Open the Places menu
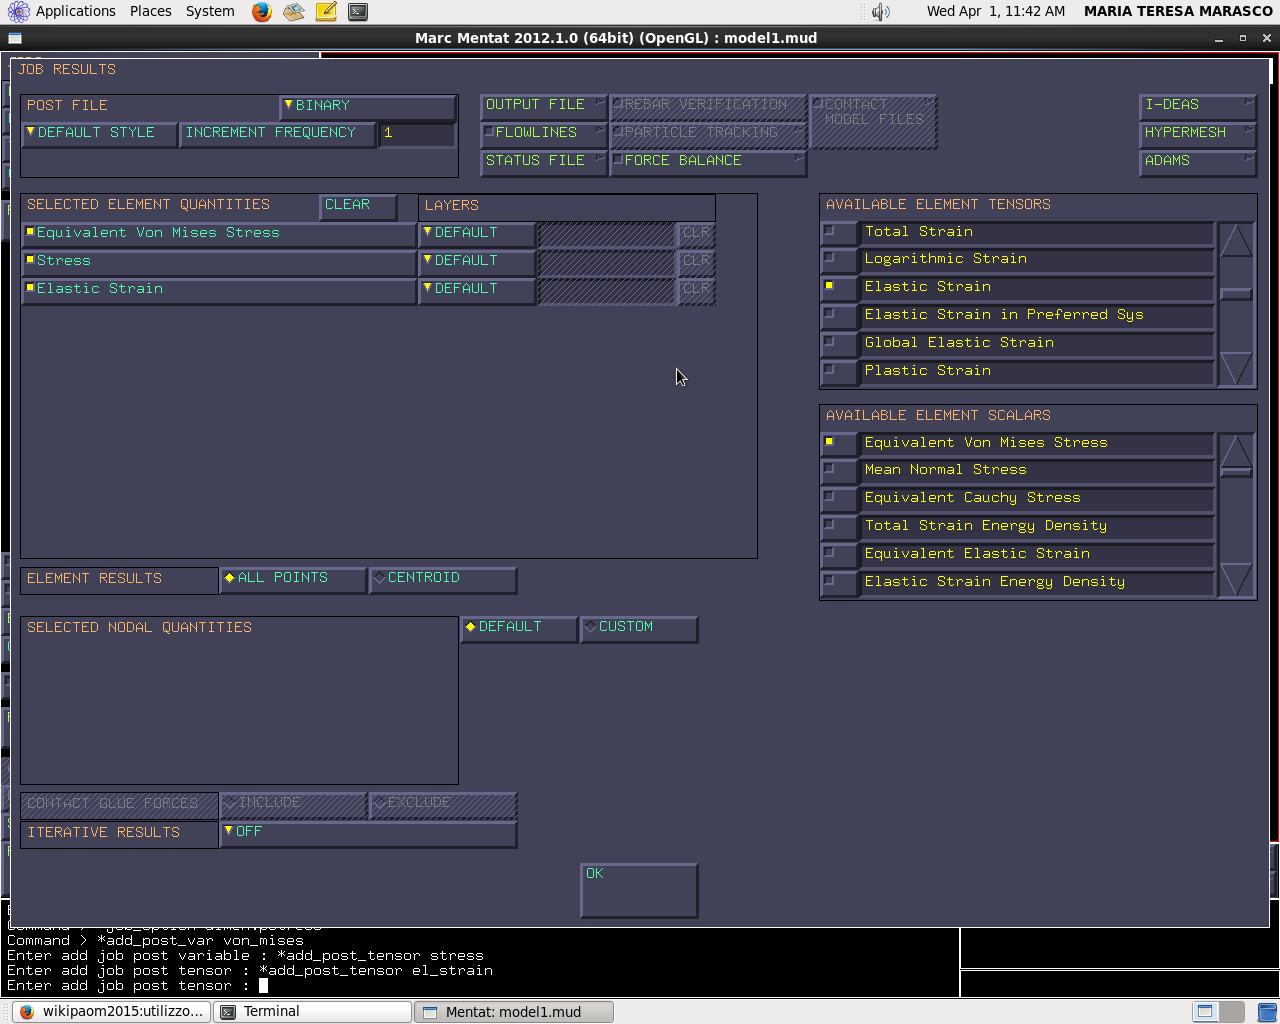 tap(150, 11)
